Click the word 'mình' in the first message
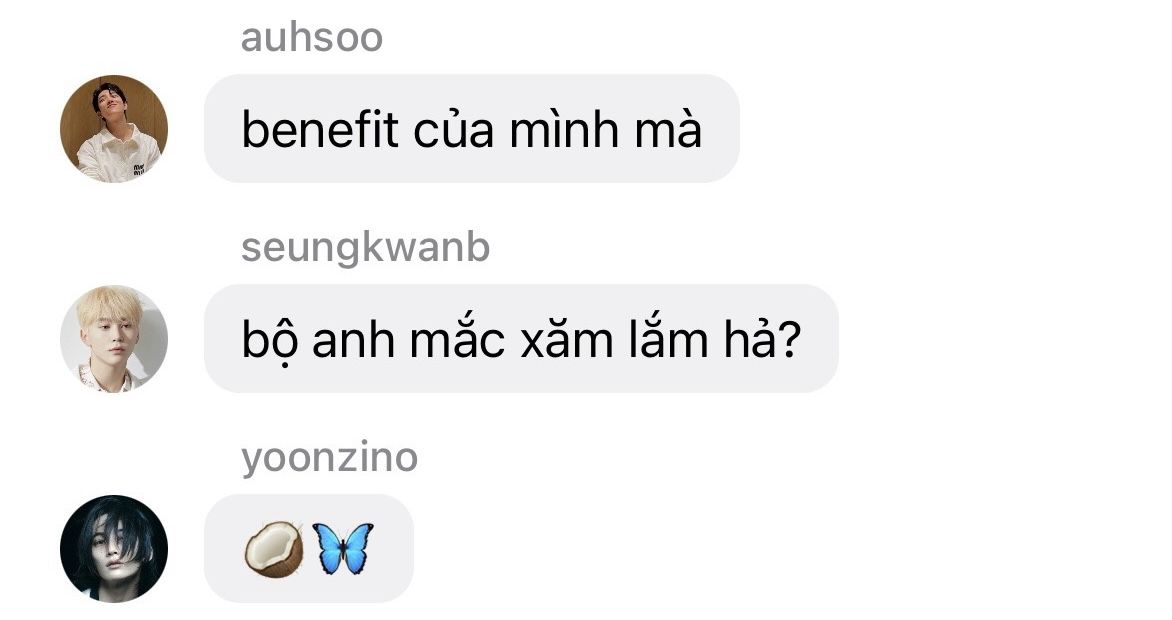 [x=565, y=129]
